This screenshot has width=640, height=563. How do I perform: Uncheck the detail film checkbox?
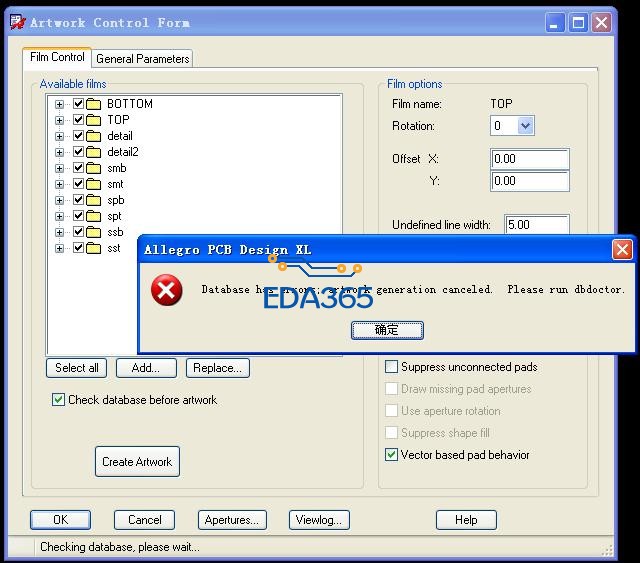pyautogui.click(x=79, y=136)
